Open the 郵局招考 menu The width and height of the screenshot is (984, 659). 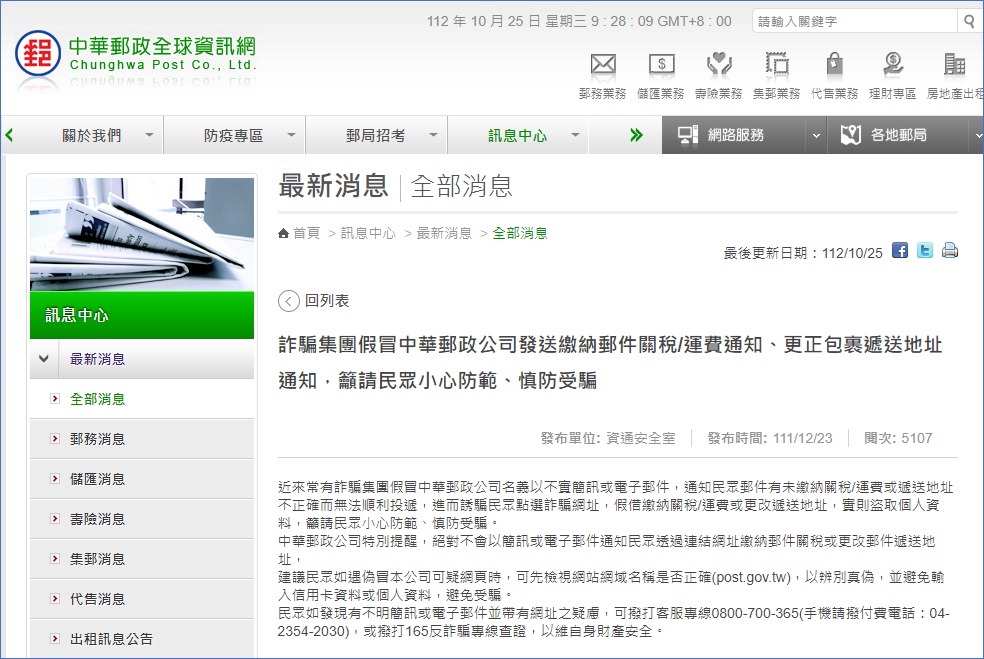375,136
